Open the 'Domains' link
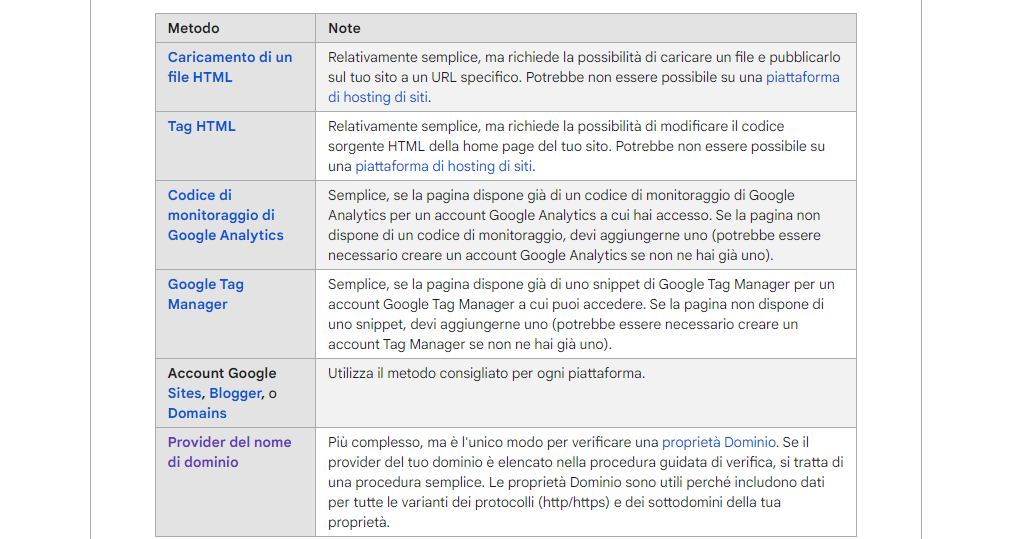This screenshot has height=539, width=1009. point(197,414)
